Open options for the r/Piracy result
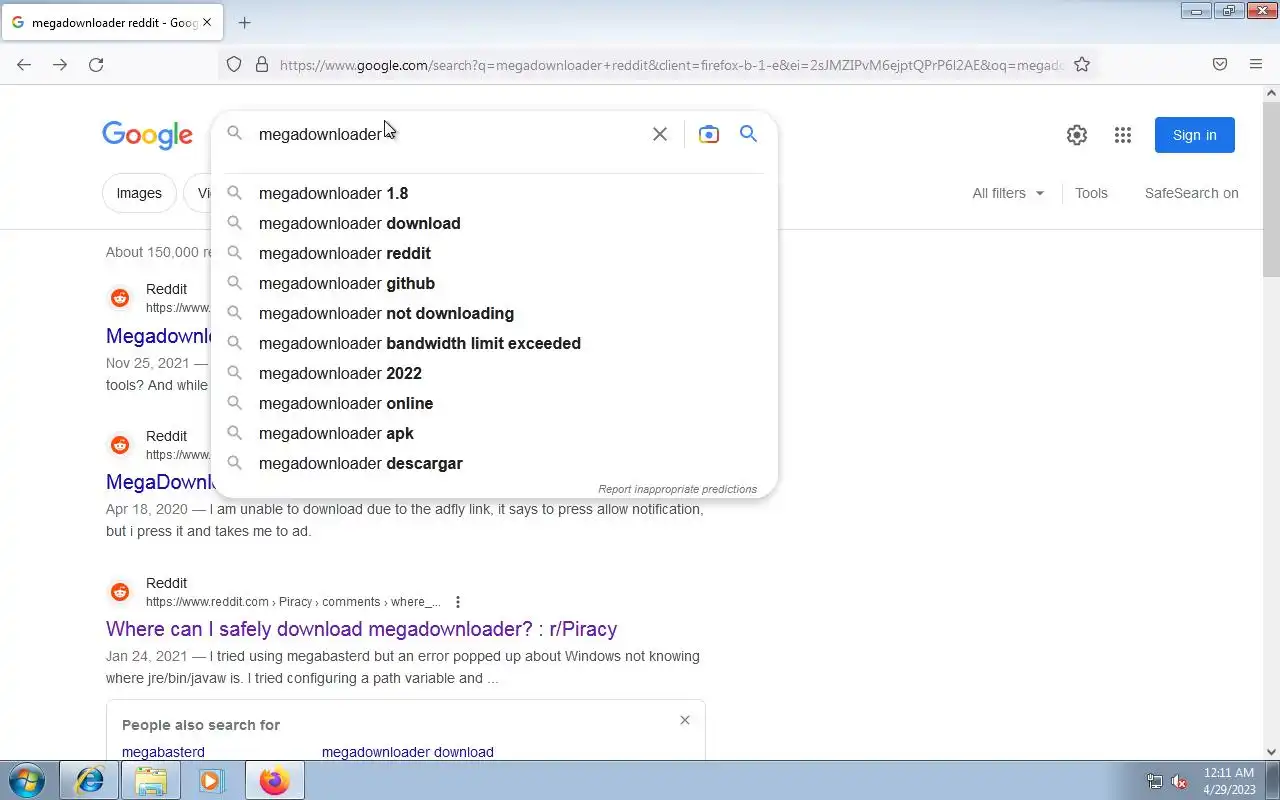The height and width of the screenshot is (800, 1280). point(458,602)
